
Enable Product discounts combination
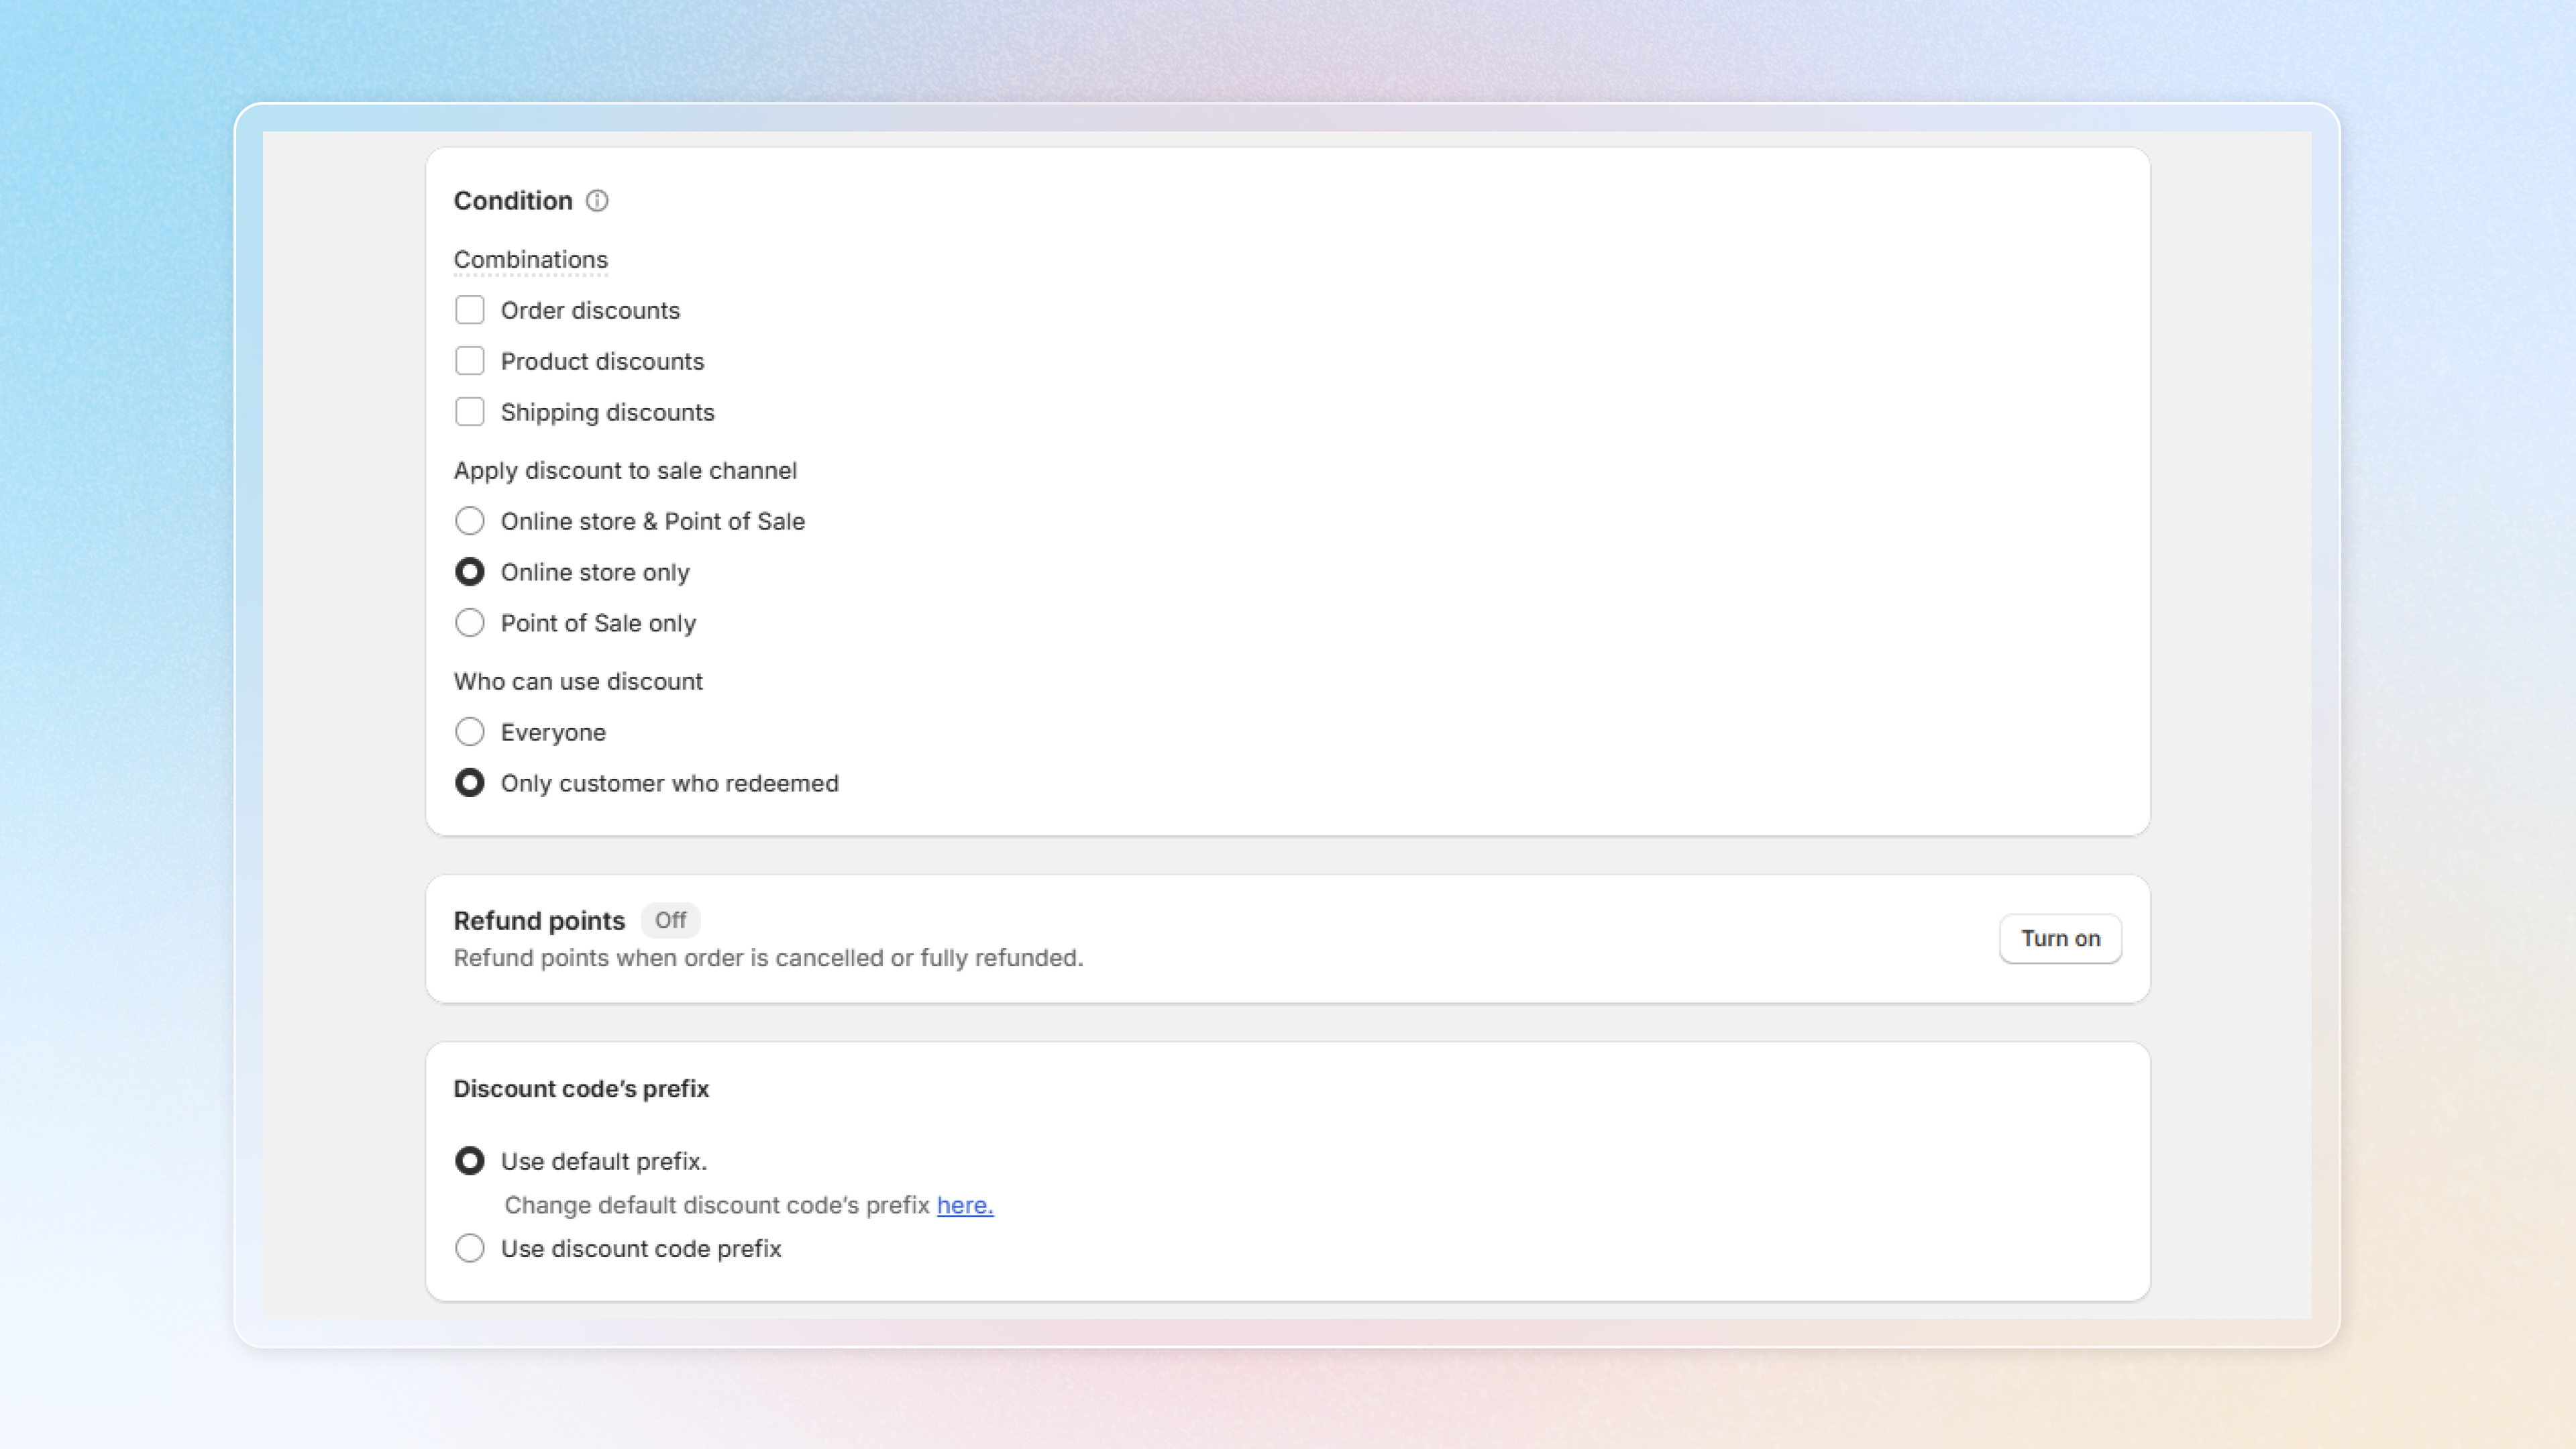point(469,361)
